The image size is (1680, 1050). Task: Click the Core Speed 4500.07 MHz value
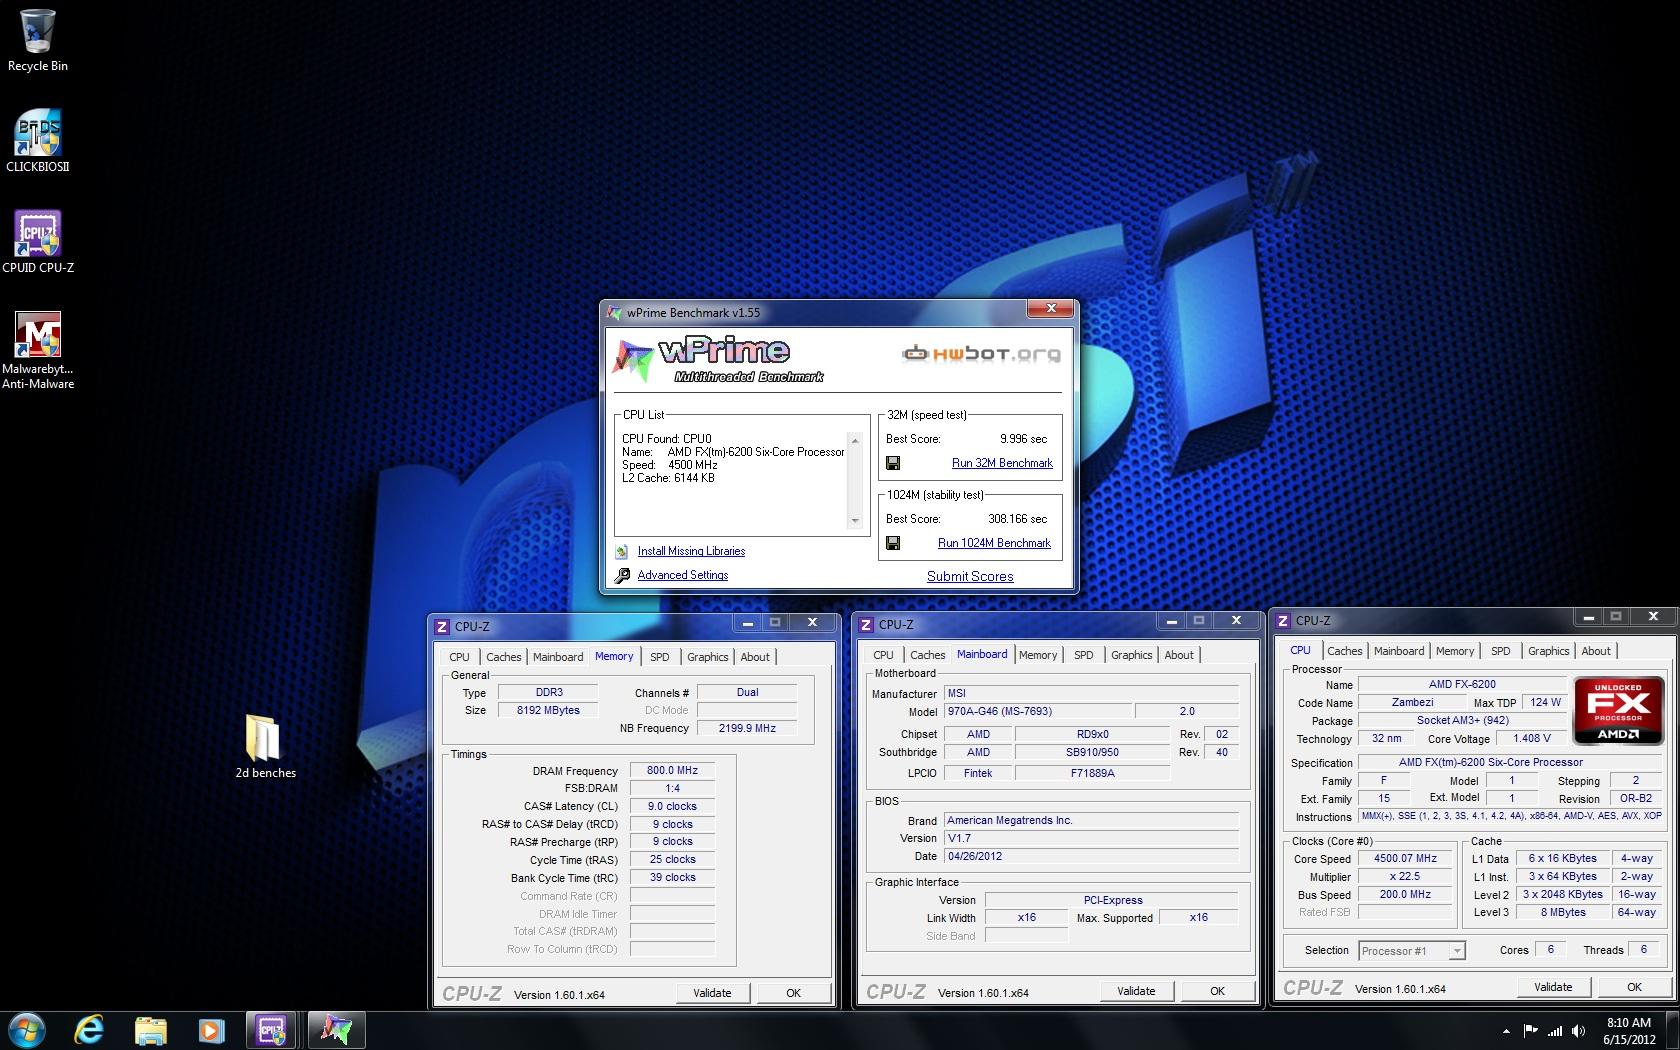1405,858
